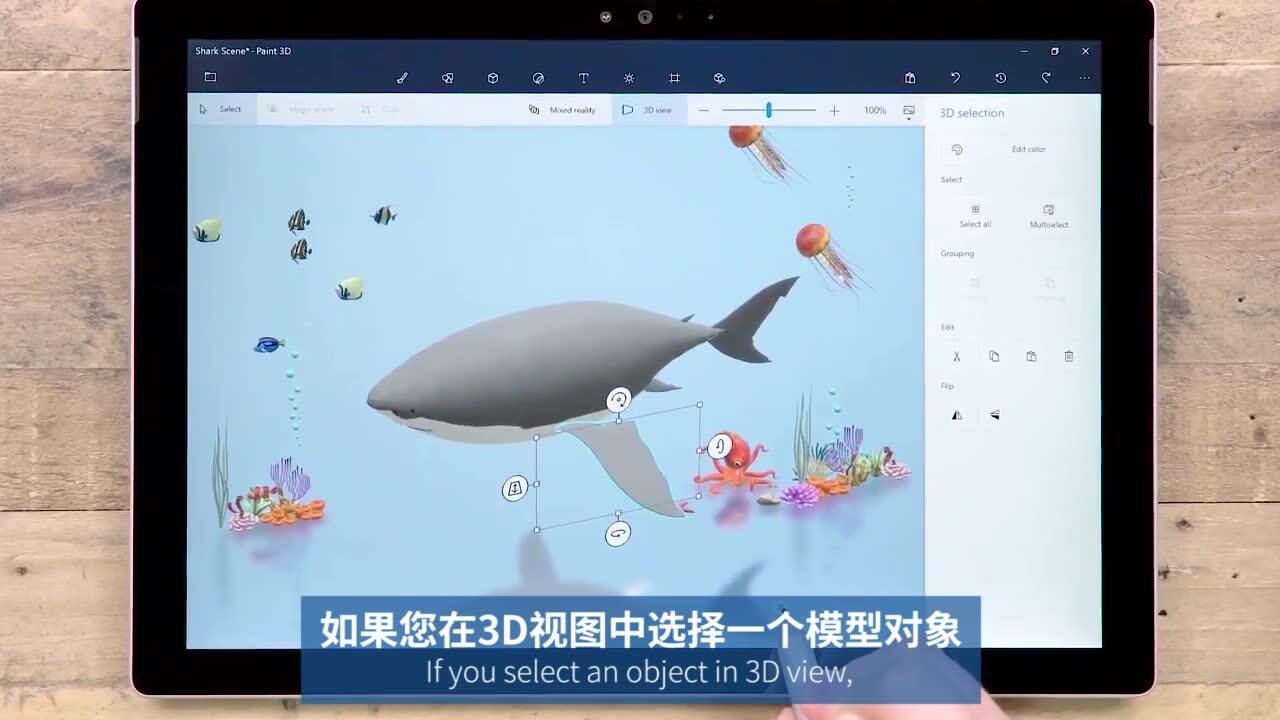Click Cut in the Edit section
Image resolution: width=1280 pixels, height=720 pixels.
tap(955, 356)
